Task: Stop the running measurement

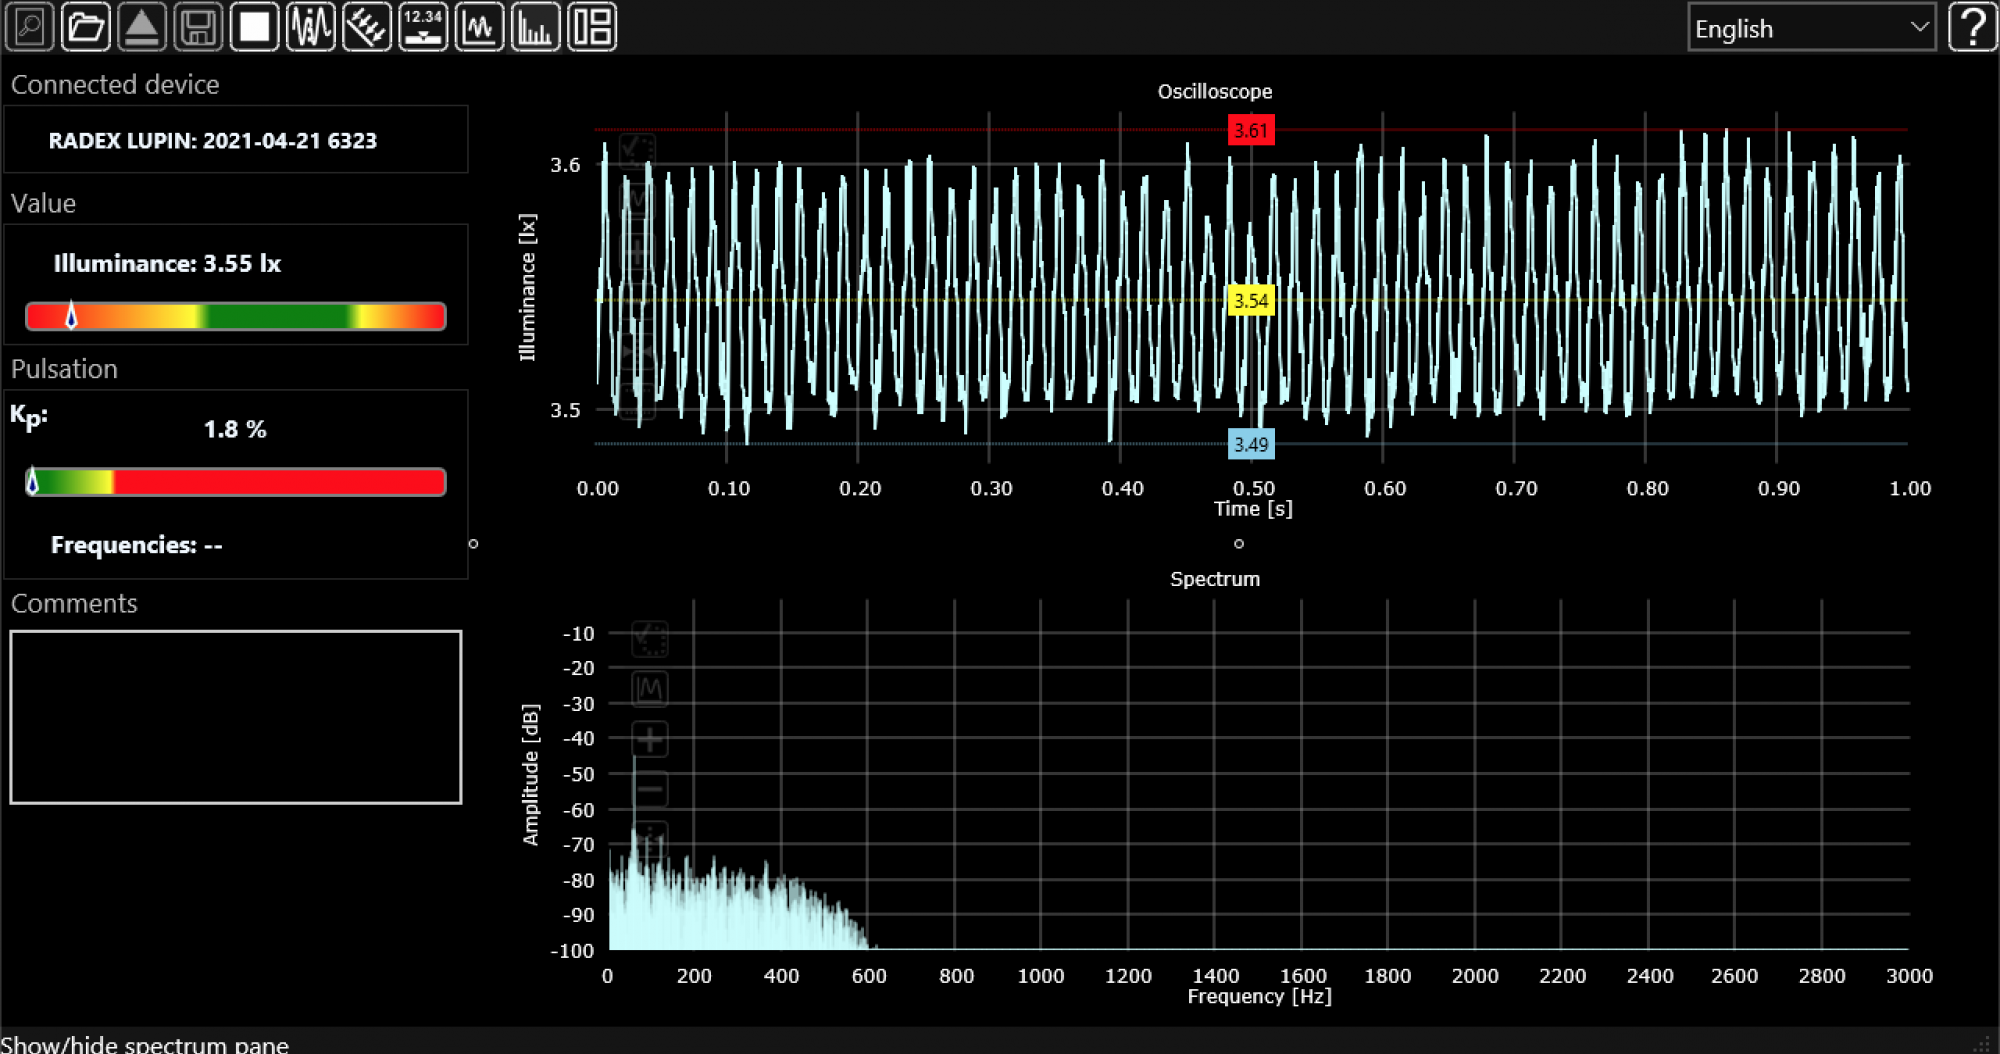Action: click(254, 27)
